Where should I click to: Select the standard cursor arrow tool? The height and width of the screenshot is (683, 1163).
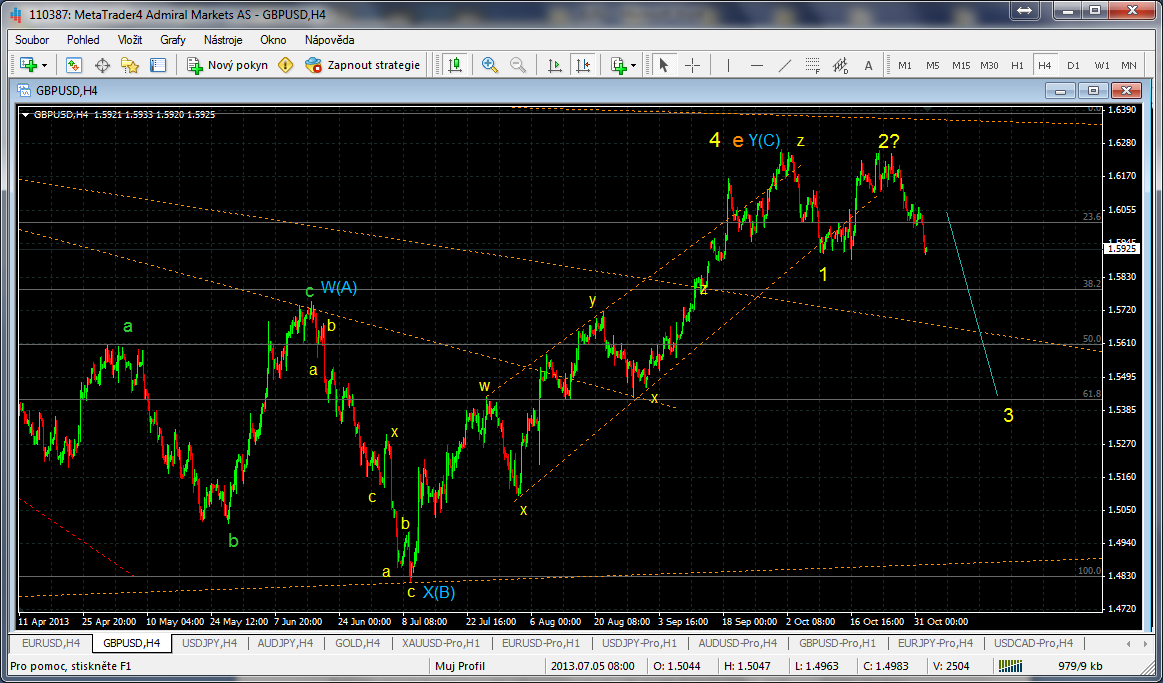click(664, 65)
